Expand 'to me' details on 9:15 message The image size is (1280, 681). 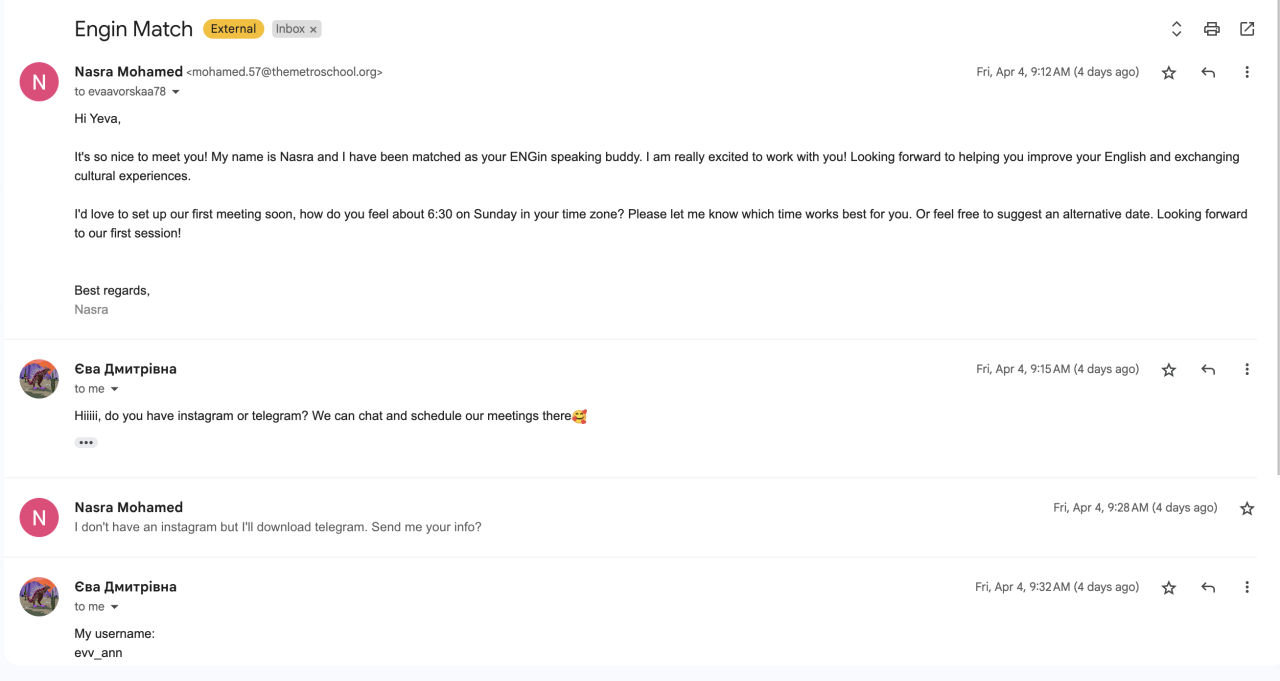[114, 389]
